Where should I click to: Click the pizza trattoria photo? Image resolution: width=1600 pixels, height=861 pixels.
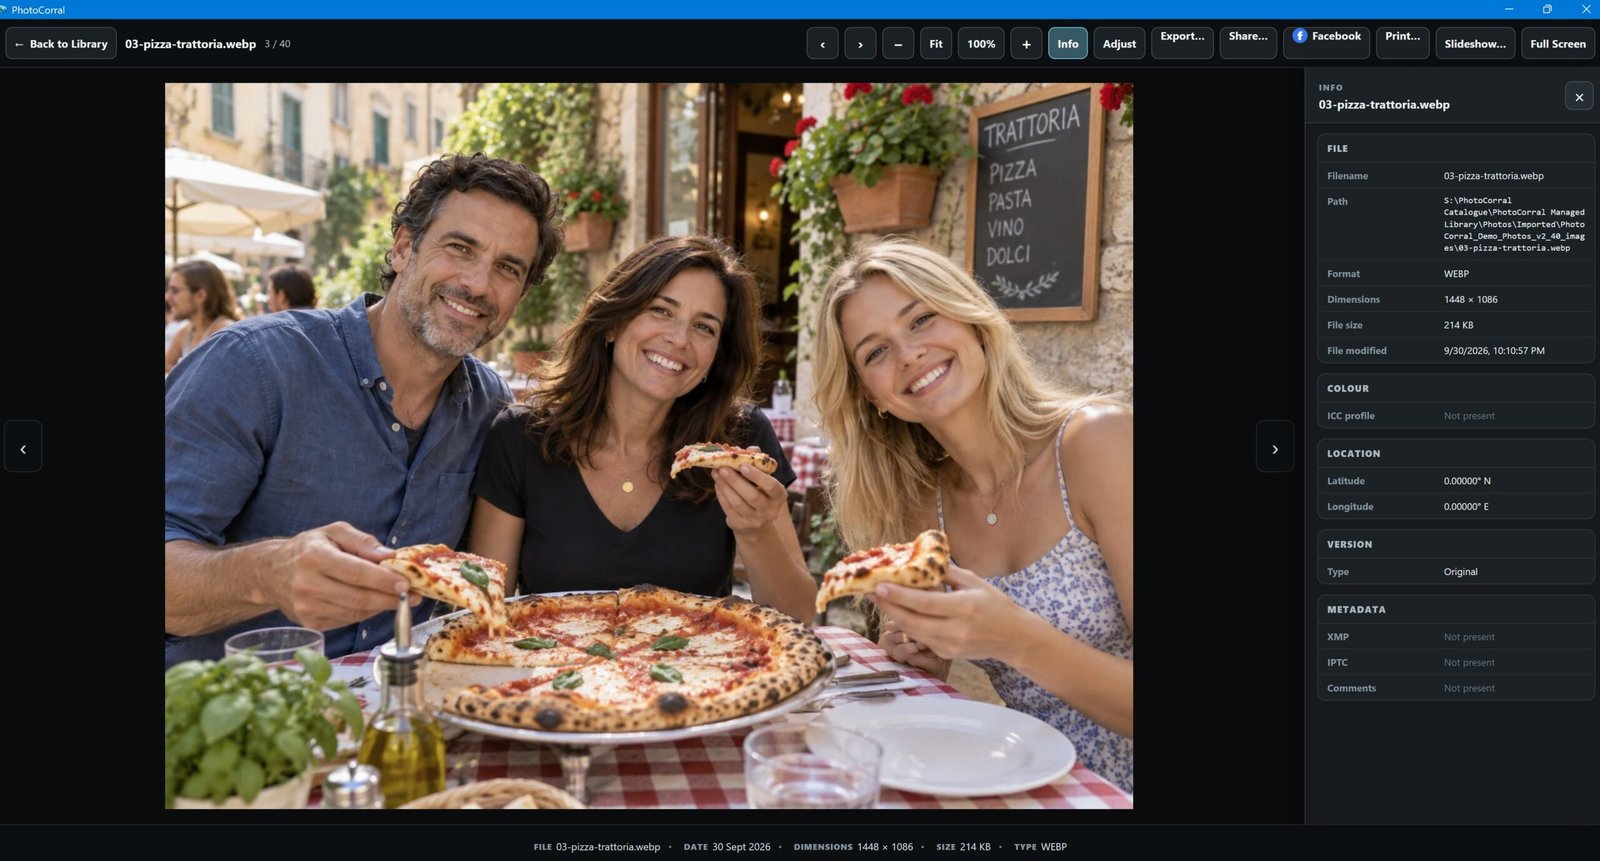(x=649, y=446)
